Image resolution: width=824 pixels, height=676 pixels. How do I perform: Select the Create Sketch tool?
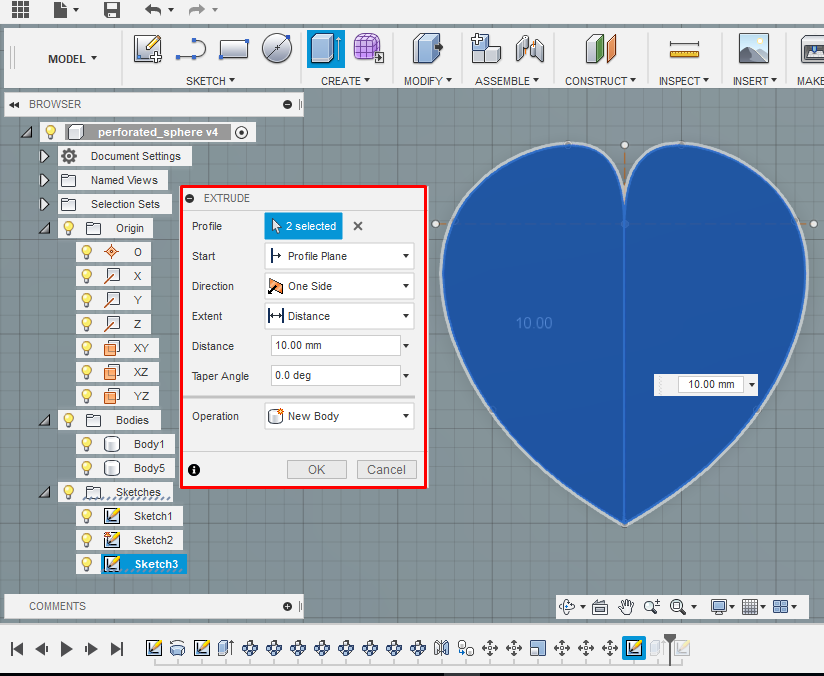(x=148, y=49)
